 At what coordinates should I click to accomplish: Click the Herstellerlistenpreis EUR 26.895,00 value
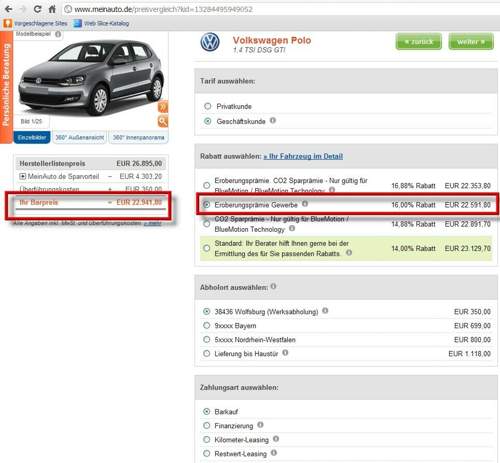coord(139,164)
